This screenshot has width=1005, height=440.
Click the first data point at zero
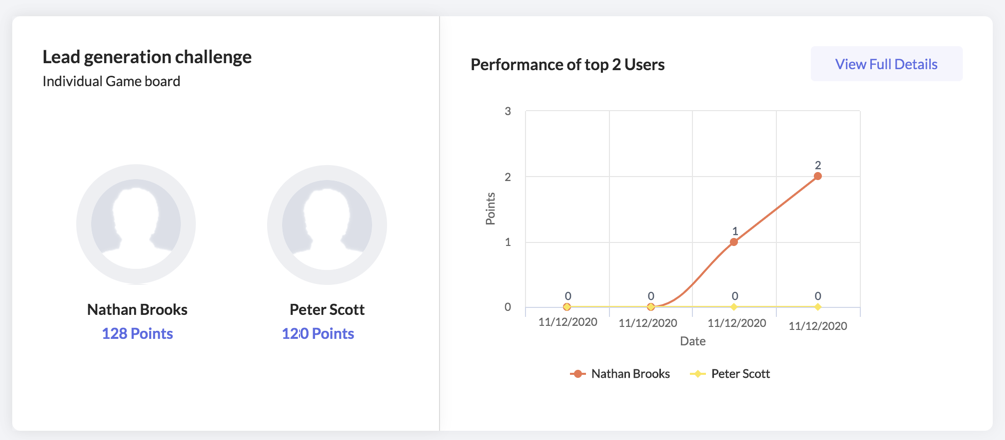coord(567,307)
